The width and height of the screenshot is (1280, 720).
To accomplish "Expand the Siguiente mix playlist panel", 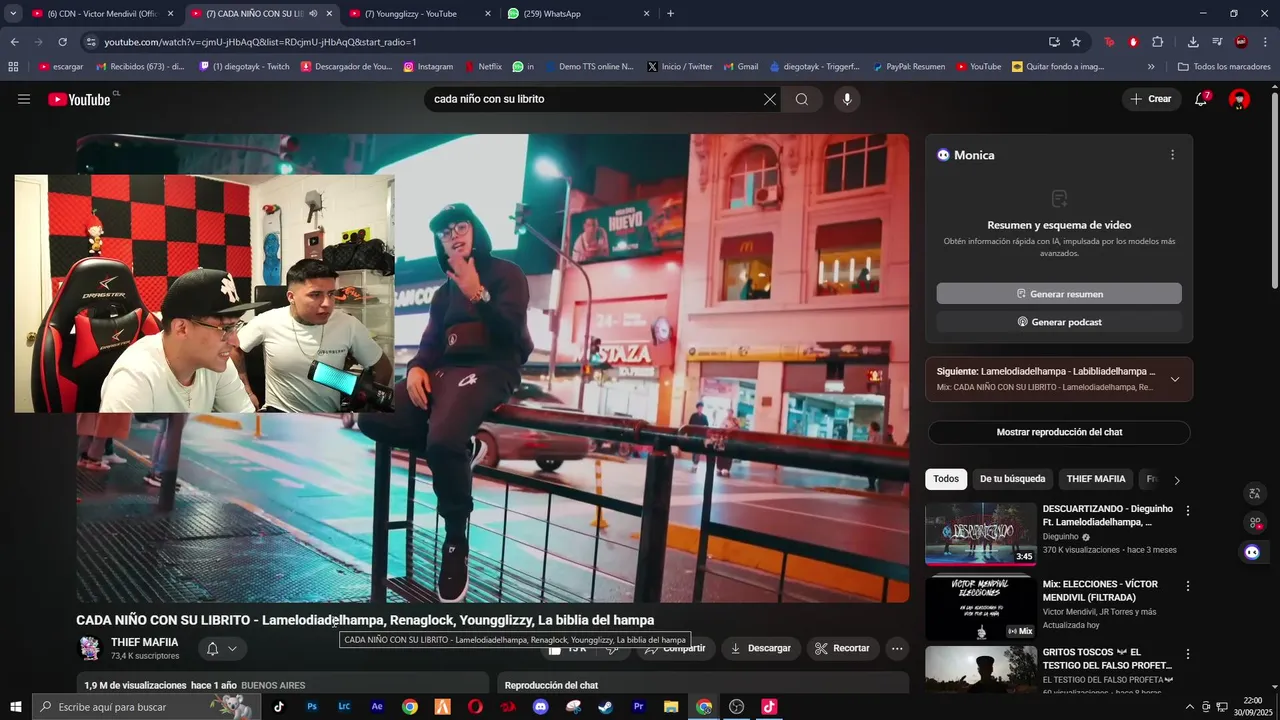I will [1175, 379].
